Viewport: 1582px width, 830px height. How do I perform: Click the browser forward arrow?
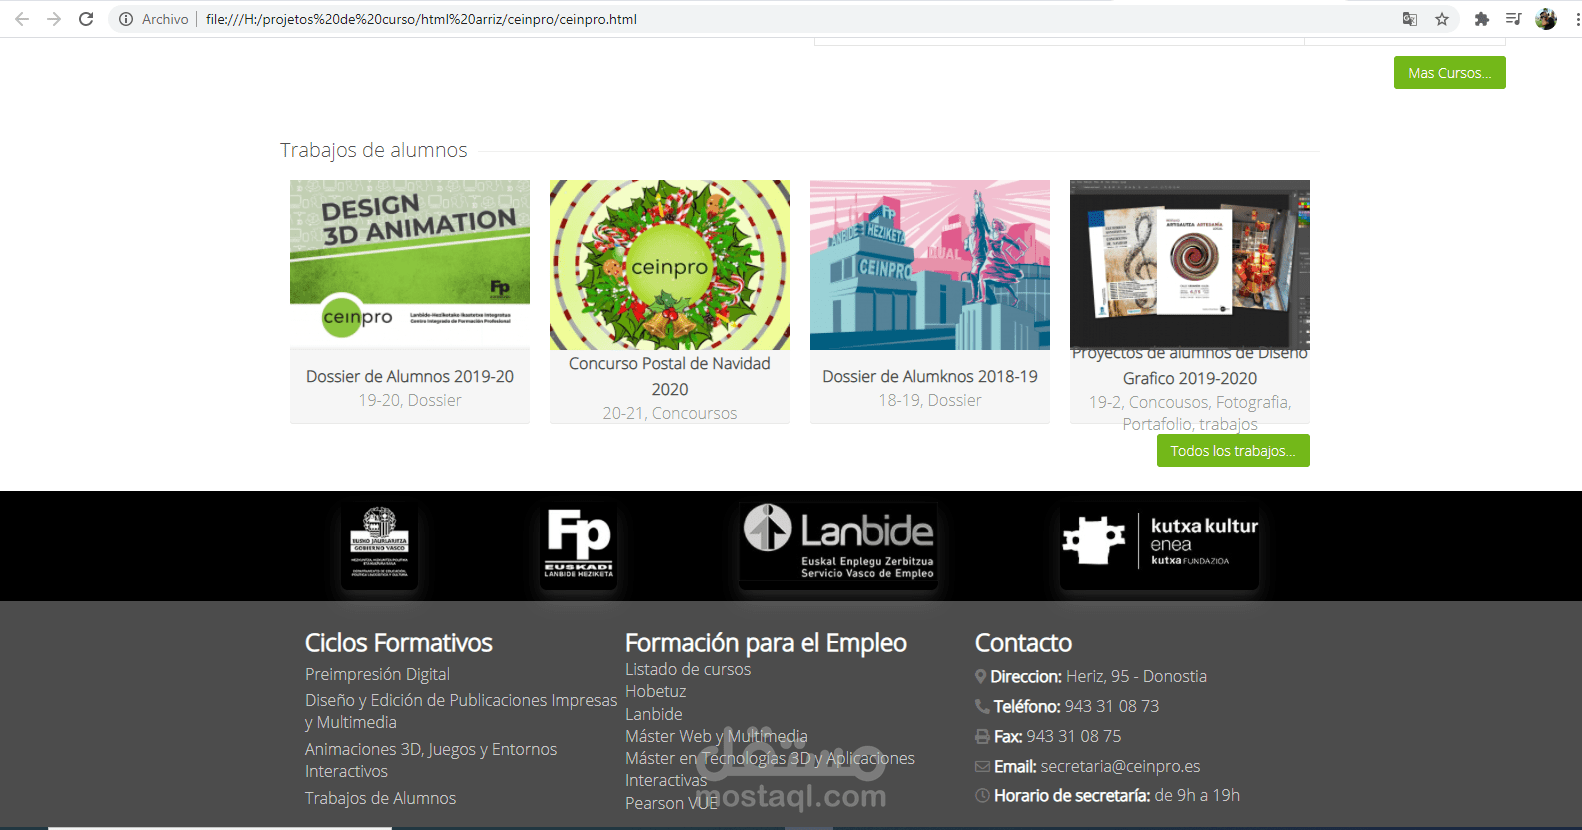point(54,19)
